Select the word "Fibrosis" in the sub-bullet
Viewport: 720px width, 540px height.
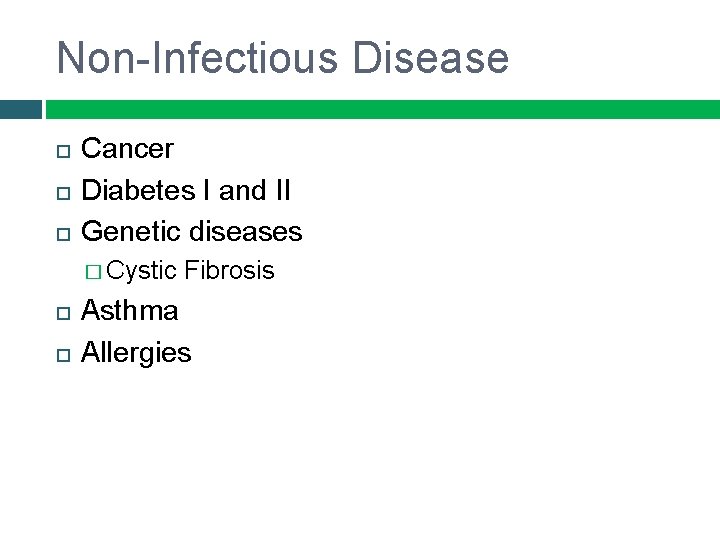[x=229, y=271]
